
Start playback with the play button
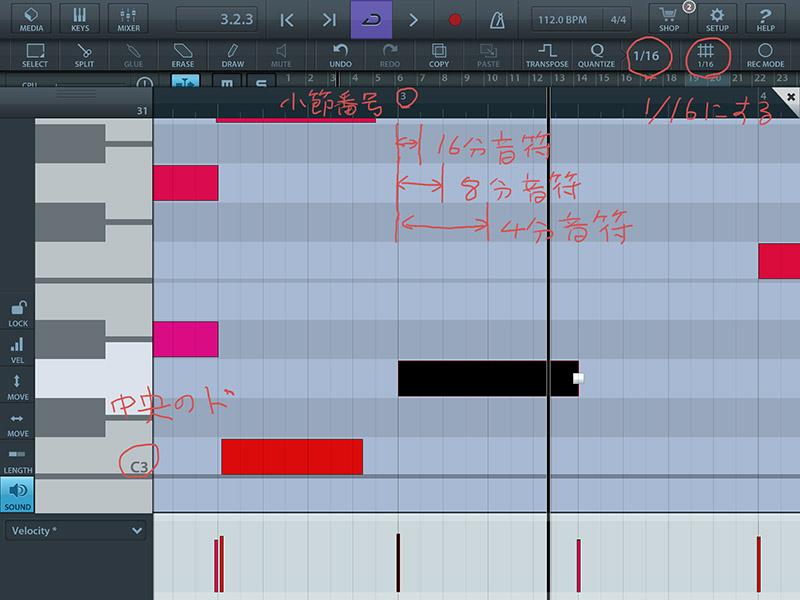click(x=413, y=20)
